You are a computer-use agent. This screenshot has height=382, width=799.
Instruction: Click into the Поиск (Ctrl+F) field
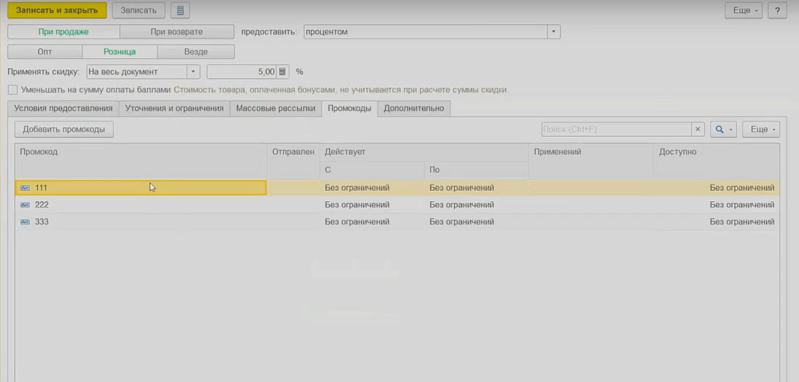[x=616, y=129]
